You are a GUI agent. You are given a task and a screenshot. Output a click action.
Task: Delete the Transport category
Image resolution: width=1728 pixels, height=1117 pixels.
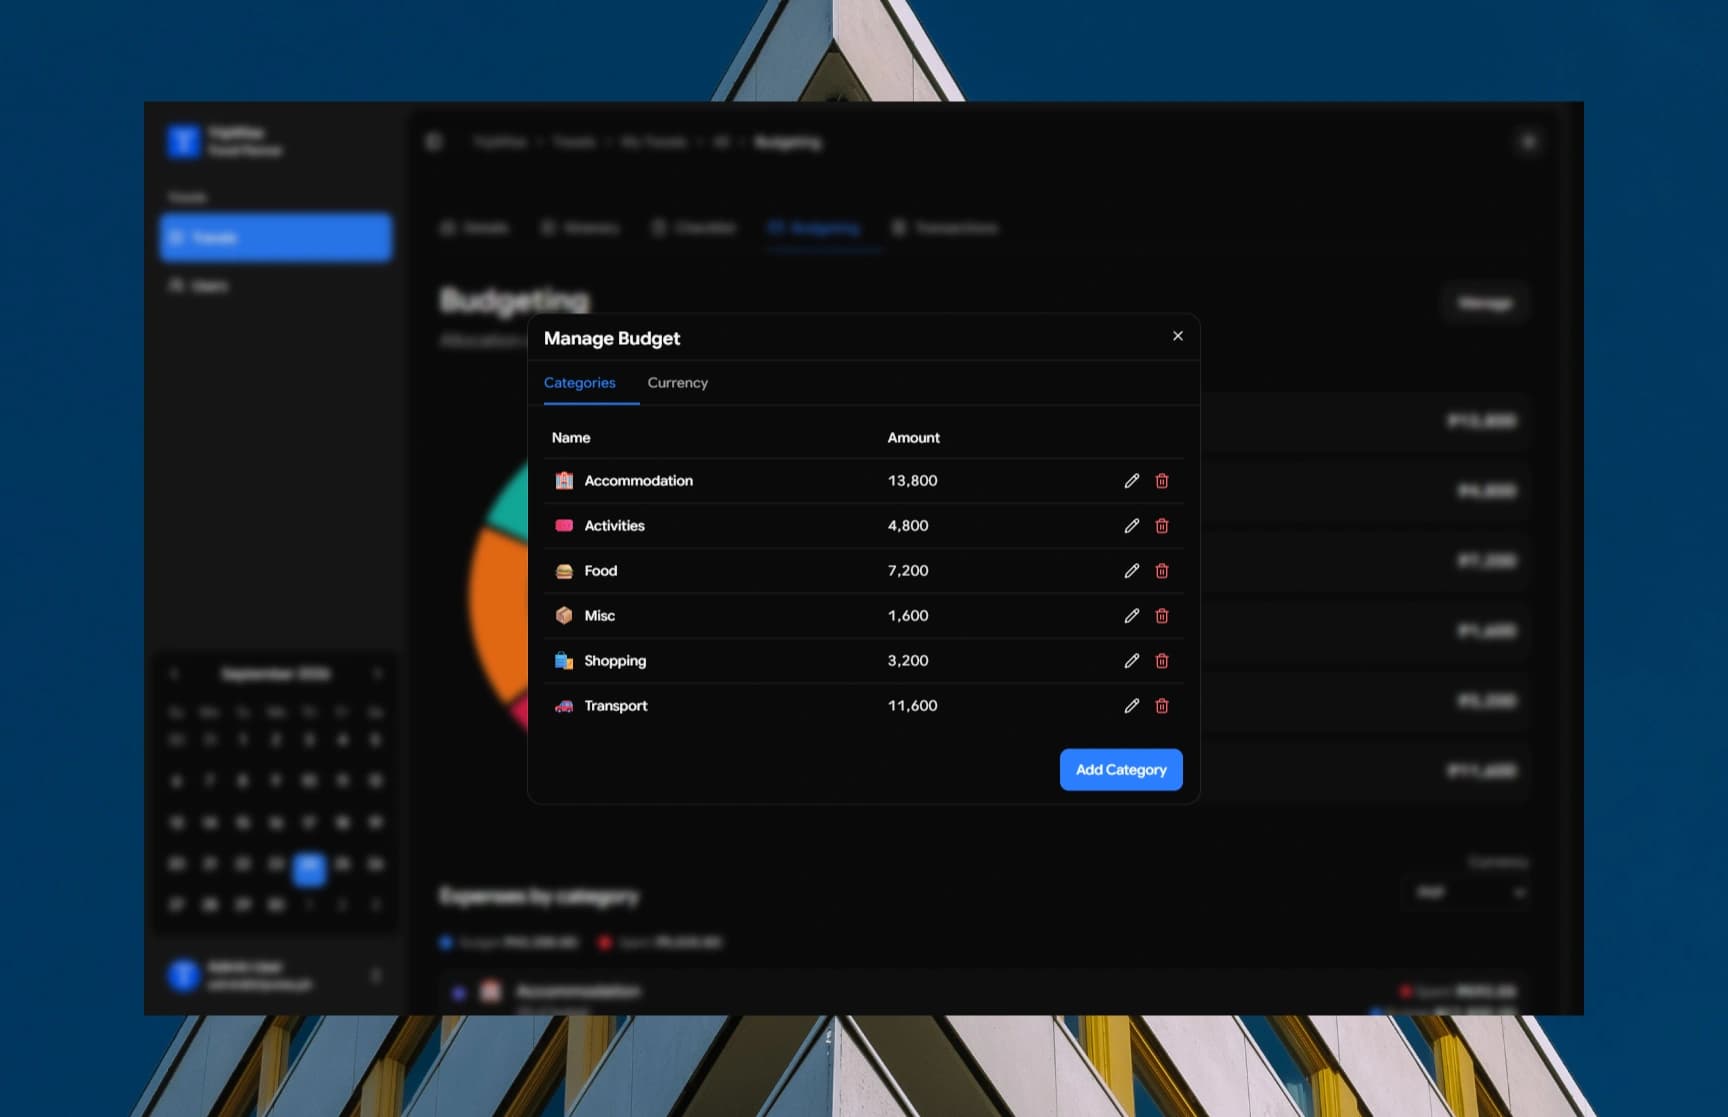coord(1162,706)
